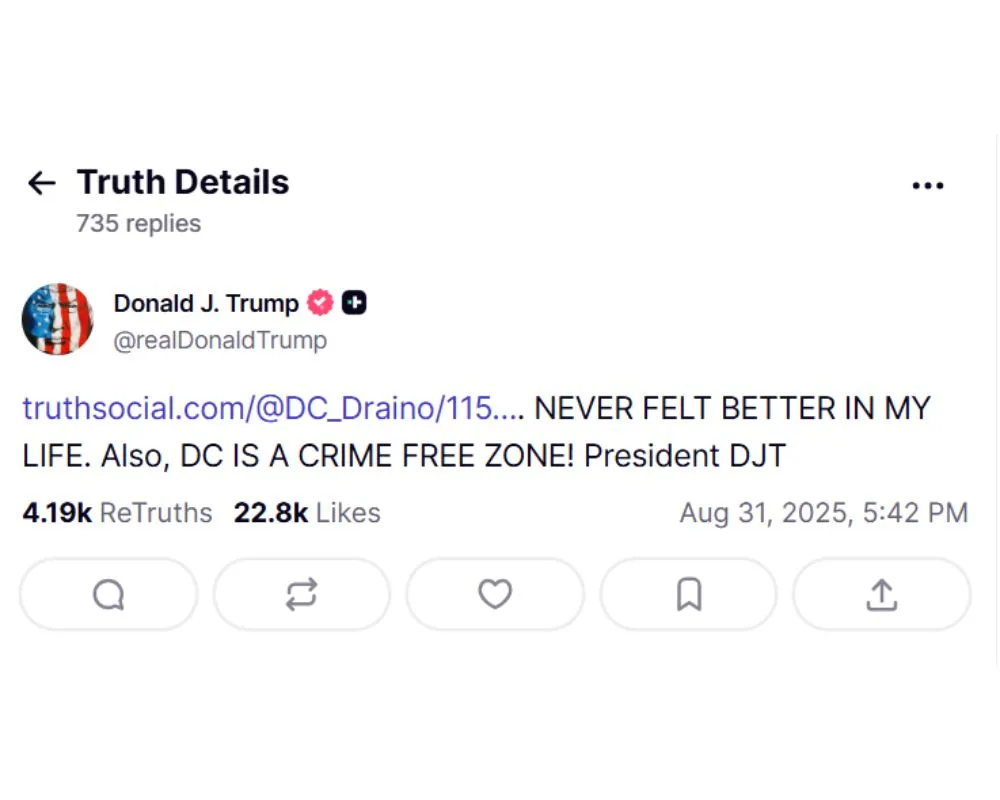This screenshot has height=800, width=1000.
Task: Bookmark this Truth
Action: pos(688,595)
